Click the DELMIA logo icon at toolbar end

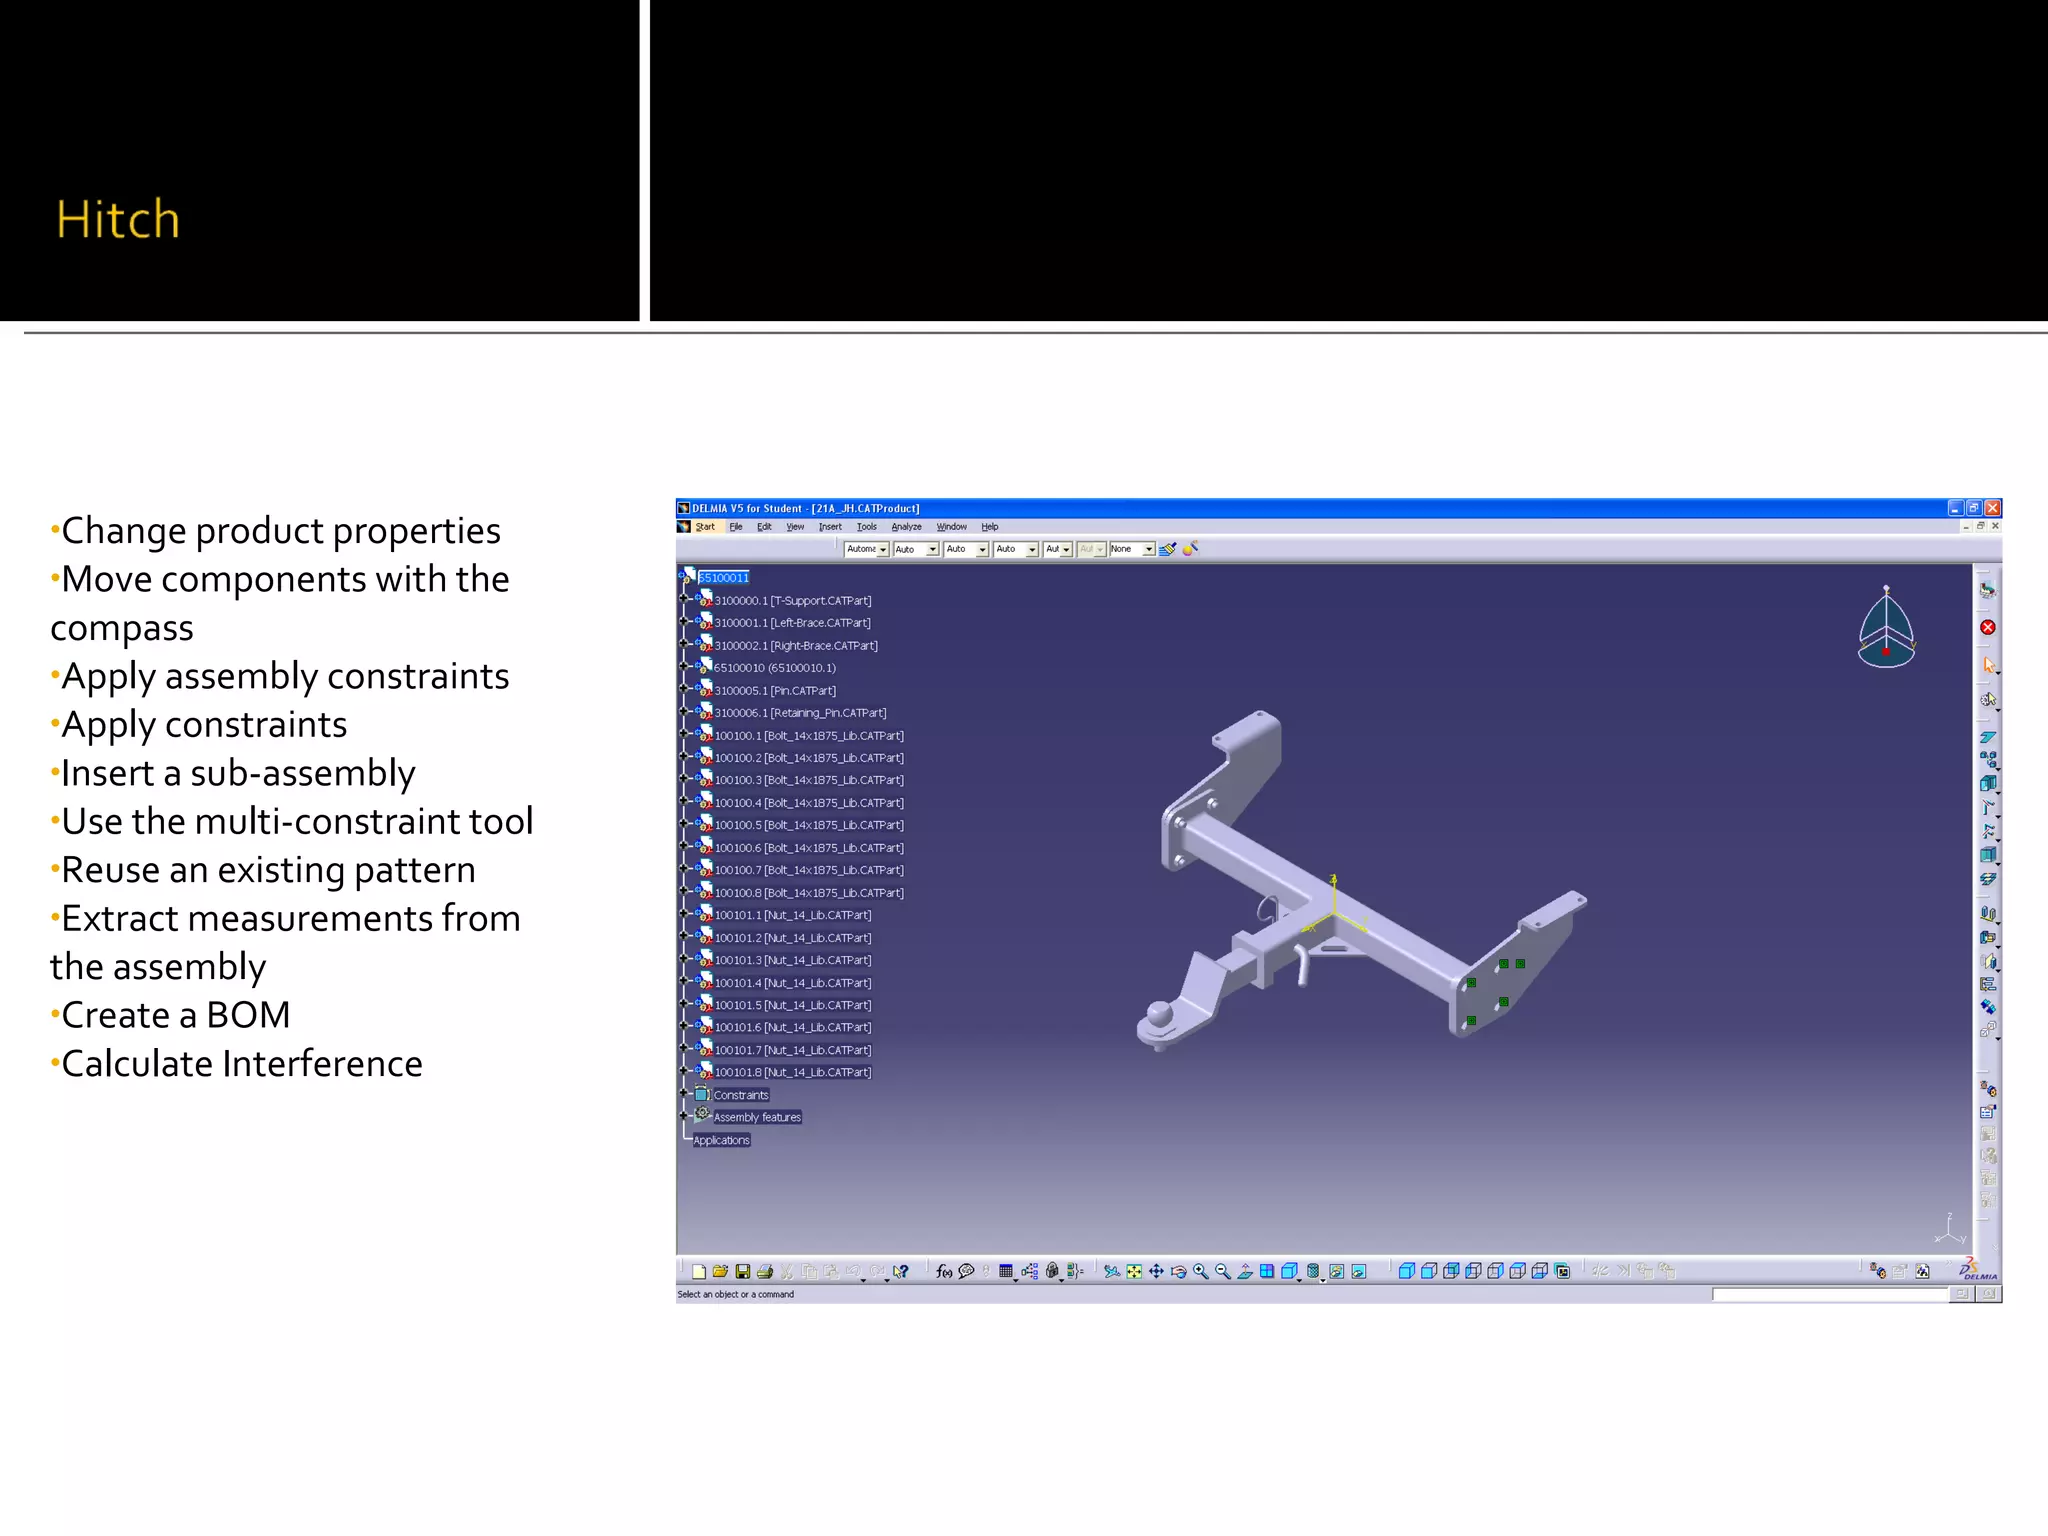click(1978, 1270)
